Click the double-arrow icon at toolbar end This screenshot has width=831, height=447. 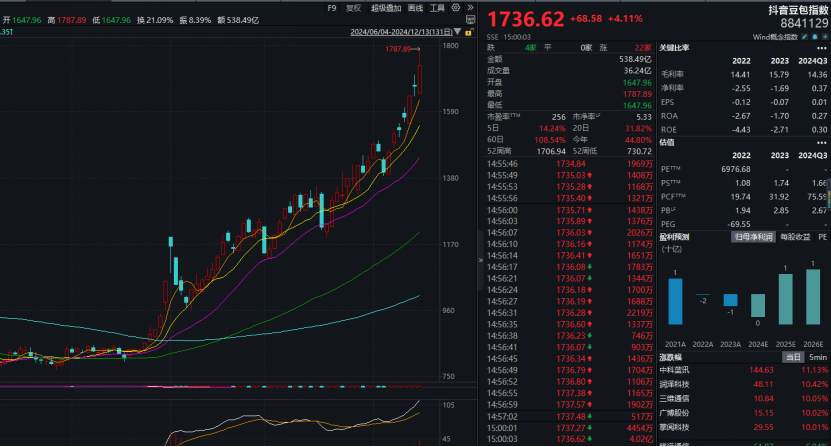472,8
